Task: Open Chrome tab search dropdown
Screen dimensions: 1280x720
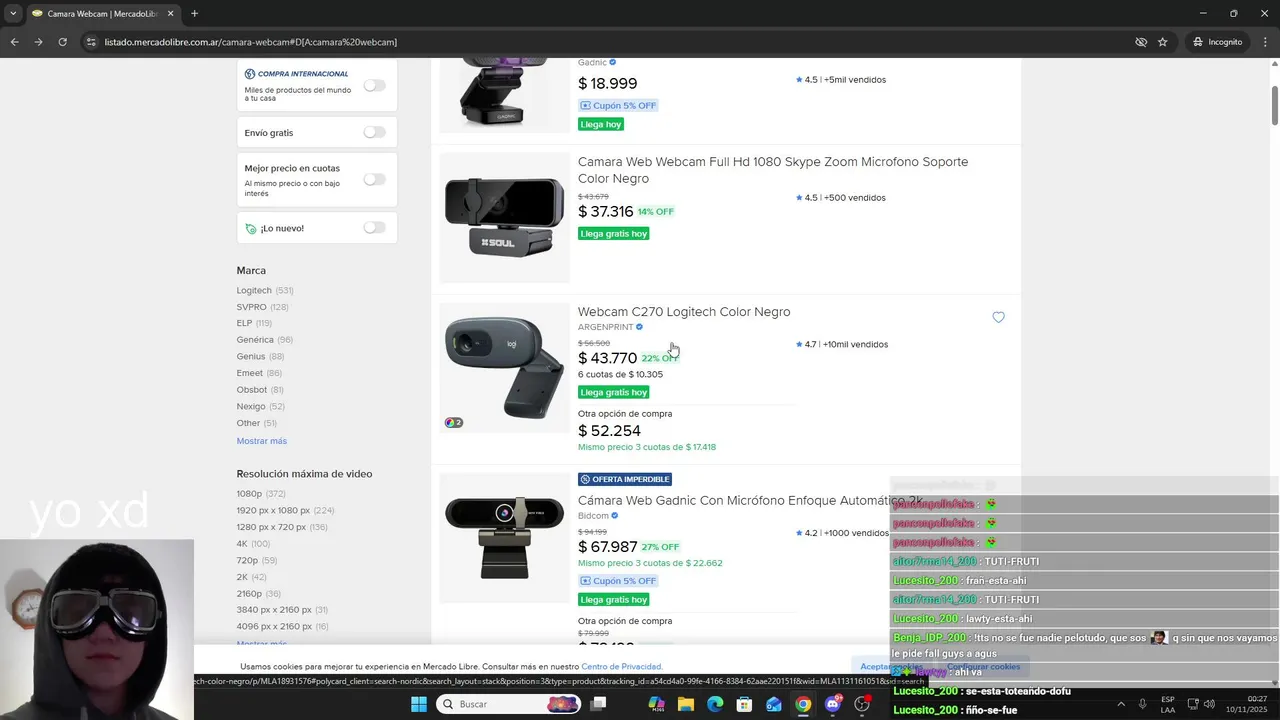Action: 12,13
